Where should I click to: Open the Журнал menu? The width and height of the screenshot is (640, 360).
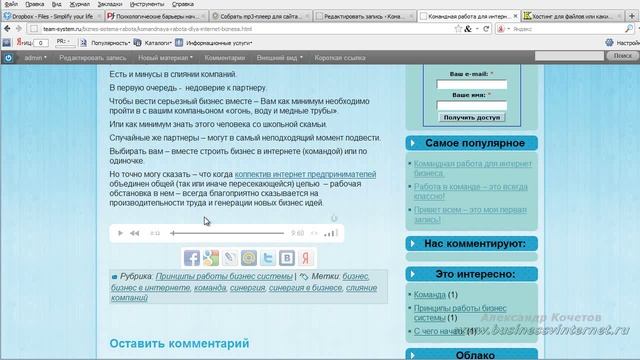(x=80, y=4)
